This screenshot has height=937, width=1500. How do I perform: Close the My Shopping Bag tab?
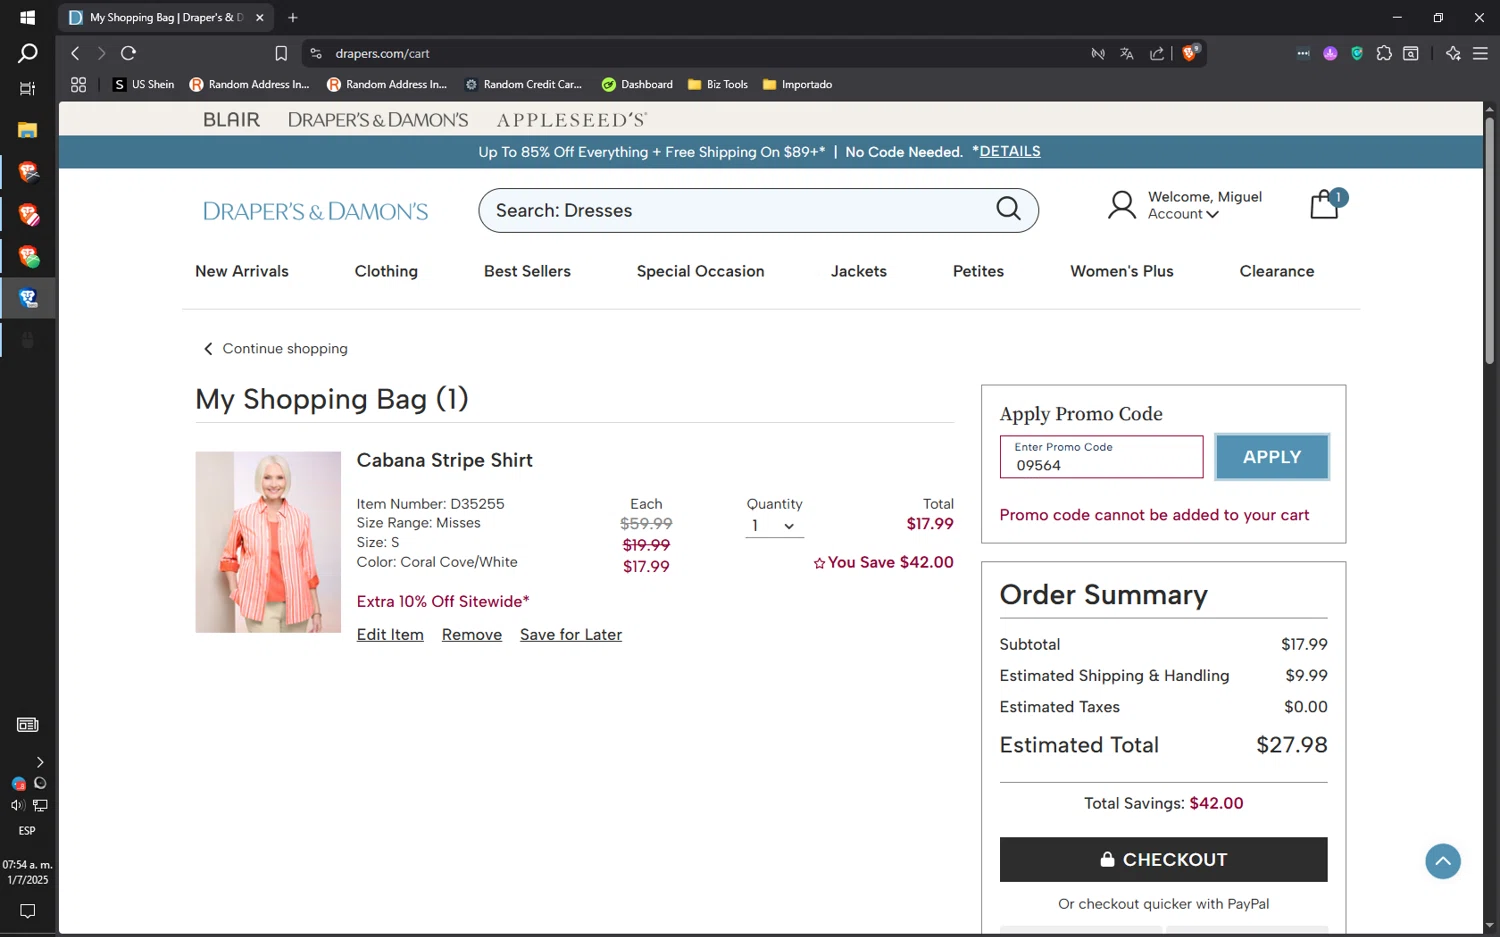pos(260,17)
